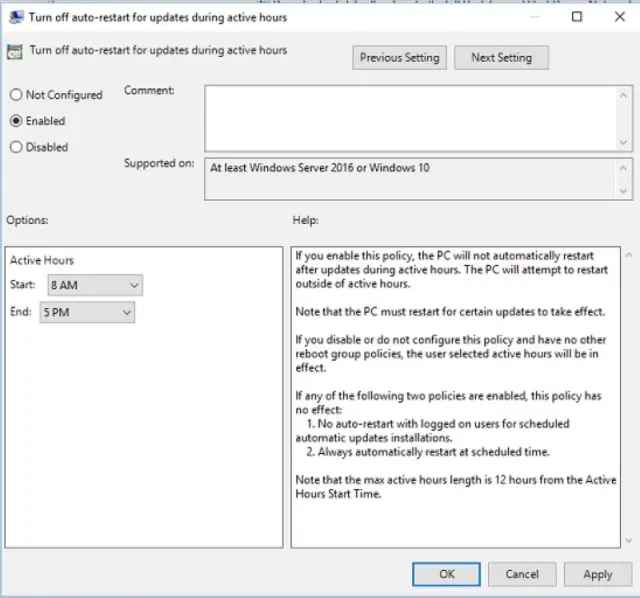Expand the End active hours dropdown
This screenshot has width=640, height=598.
(x=87, y=313)
